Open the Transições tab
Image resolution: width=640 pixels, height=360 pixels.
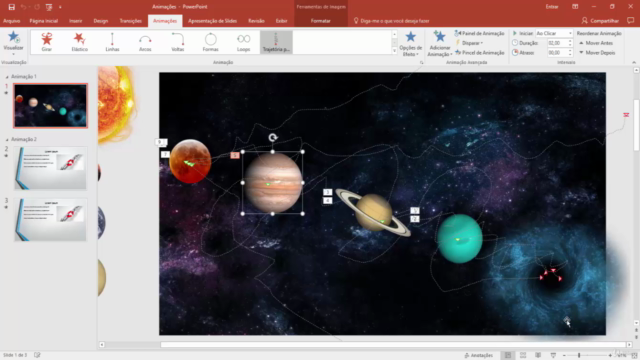pos(131,21)
